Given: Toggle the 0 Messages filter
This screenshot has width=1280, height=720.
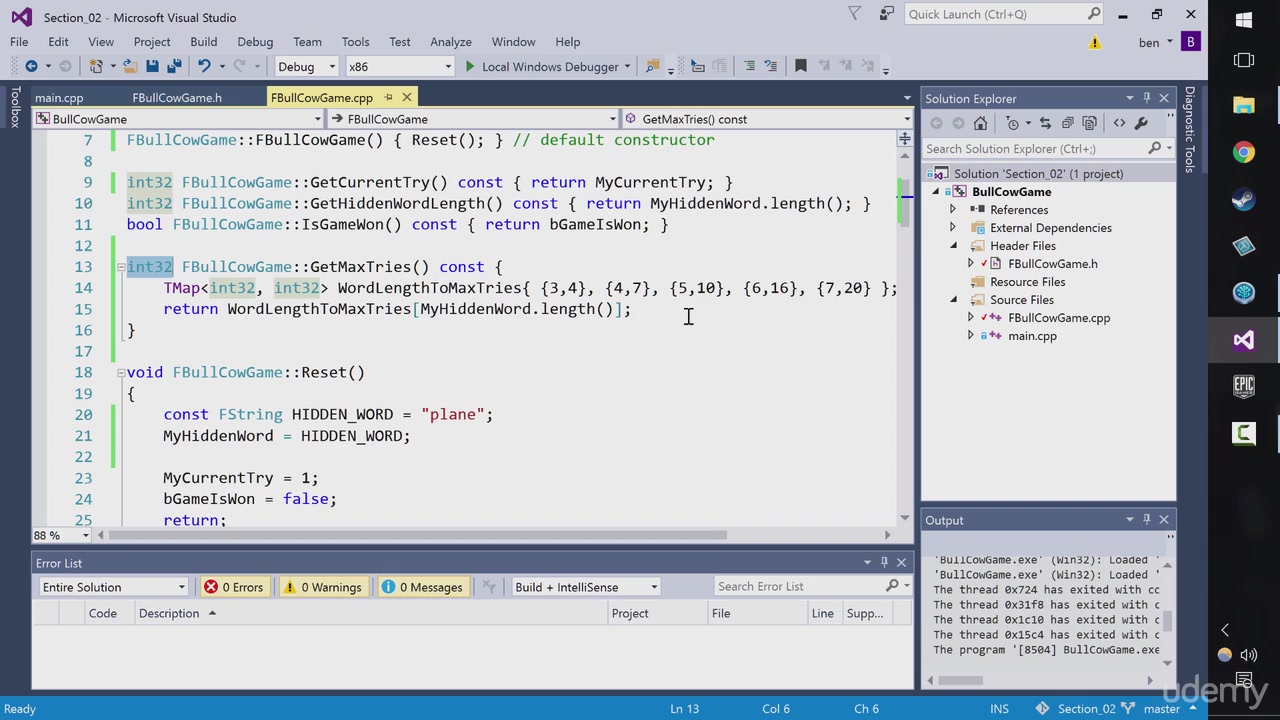Looking at the screenshot, I should [421, 587].
